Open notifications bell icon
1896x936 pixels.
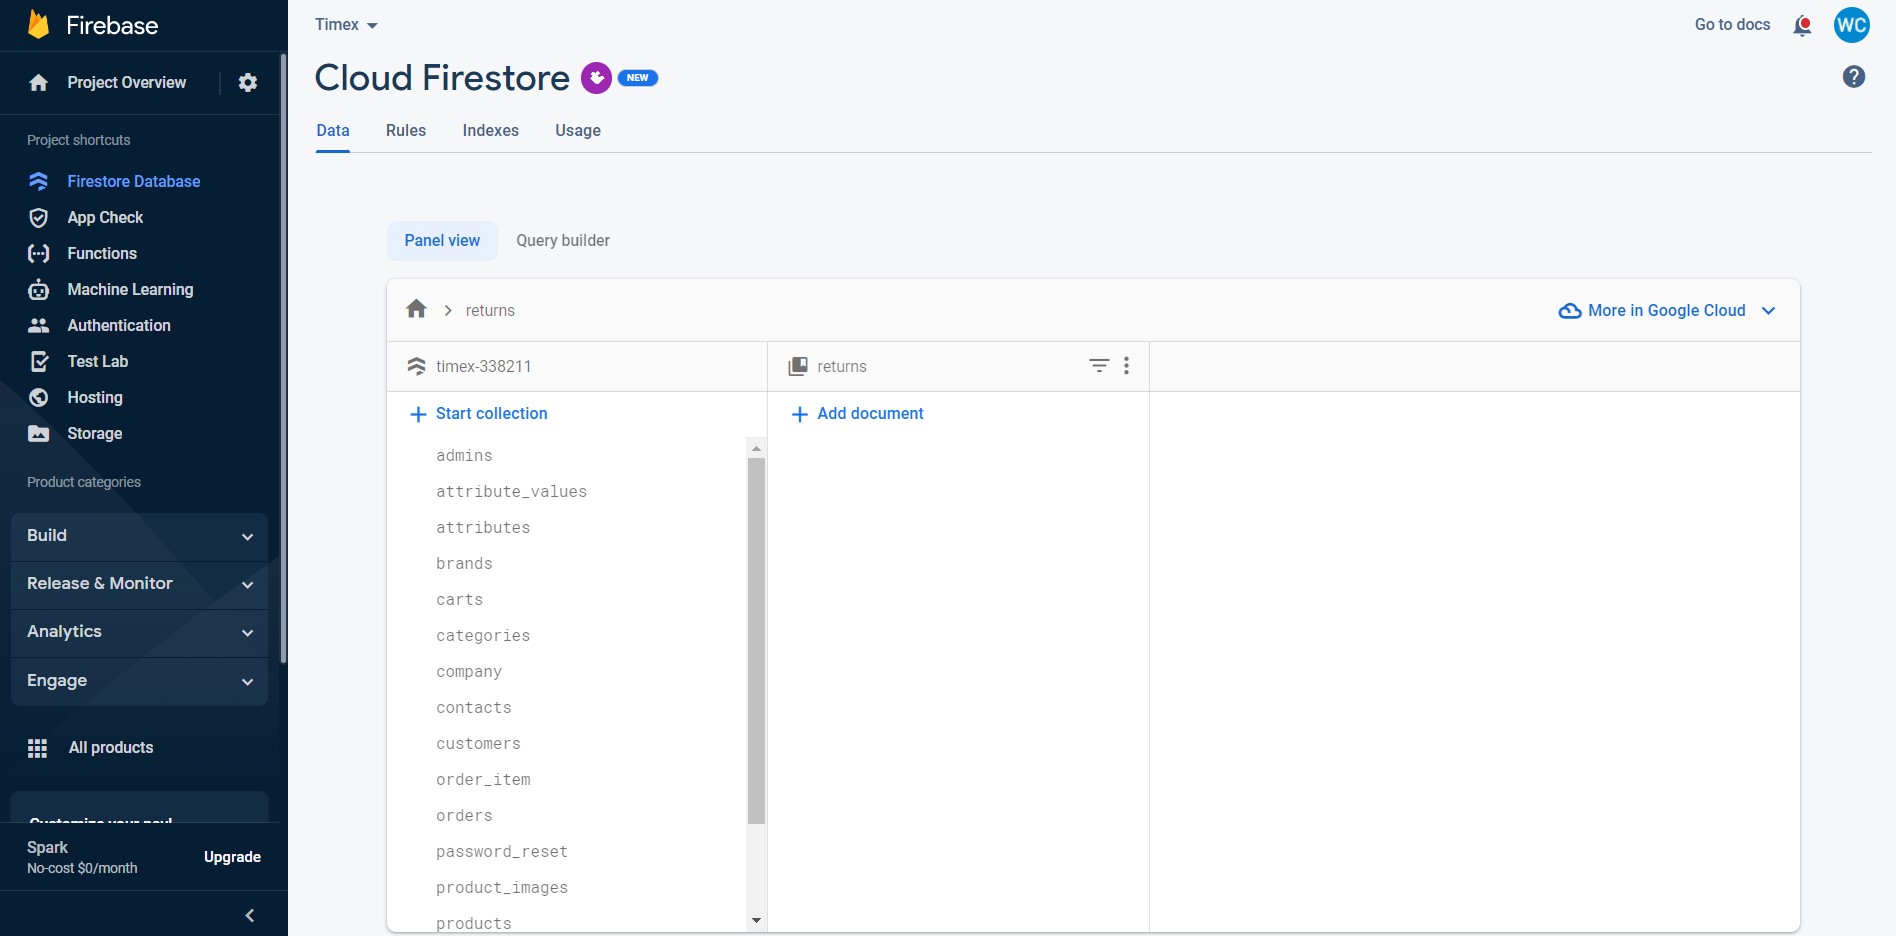pyautogui.click(x=1802, y=25)
